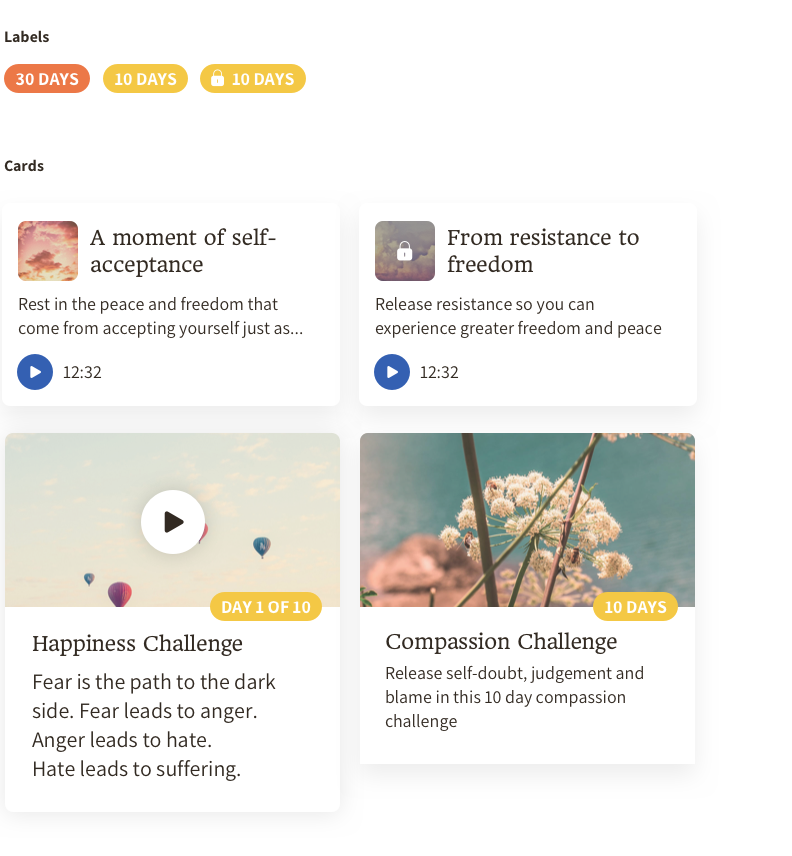Click the Fear is the path description
The width and height of the screenshot is (792, 856).
click(x=154, y=725)
